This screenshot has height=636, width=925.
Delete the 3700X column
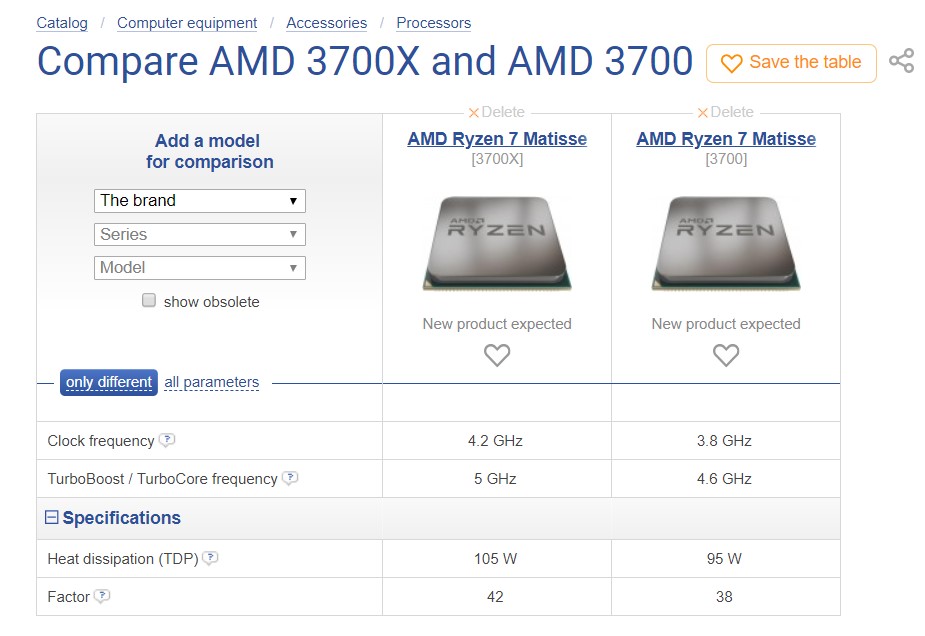(x=496, y=112)
